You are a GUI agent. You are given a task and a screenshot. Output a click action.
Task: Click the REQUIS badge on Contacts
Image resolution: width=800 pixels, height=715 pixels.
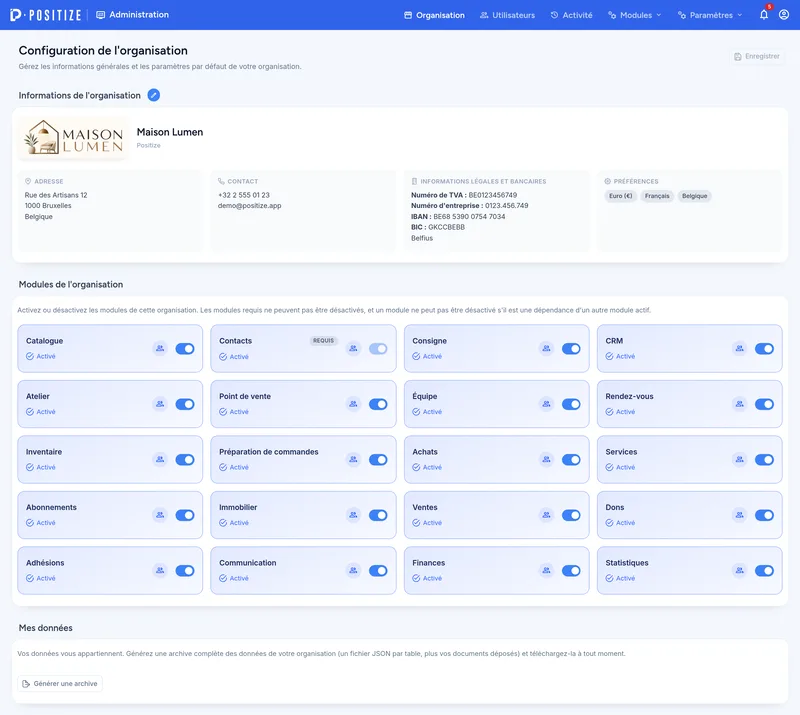(x=323, y=340)
